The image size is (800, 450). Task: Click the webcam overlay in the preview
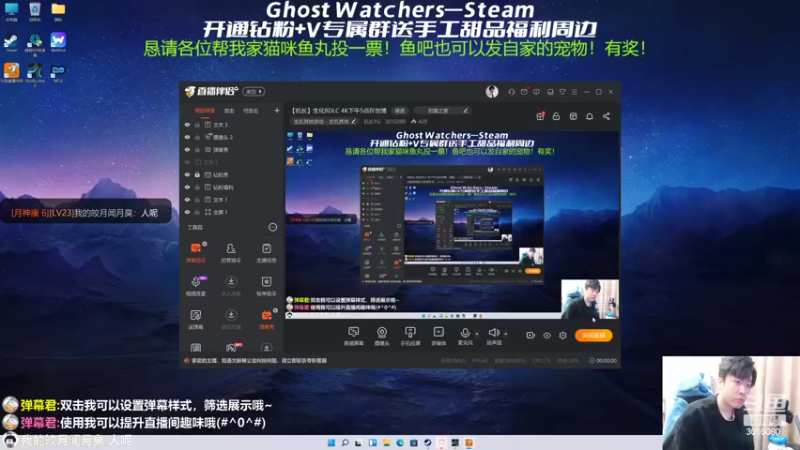point(590,299)
